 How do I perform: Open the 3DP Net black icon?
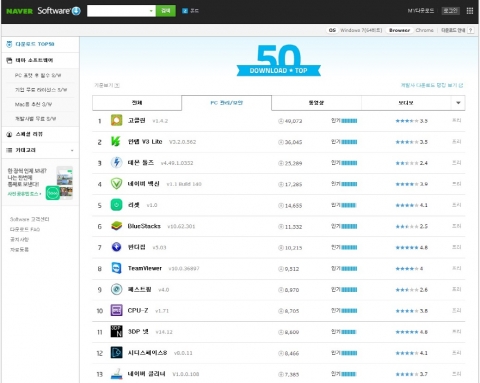[x=116, y=331]
